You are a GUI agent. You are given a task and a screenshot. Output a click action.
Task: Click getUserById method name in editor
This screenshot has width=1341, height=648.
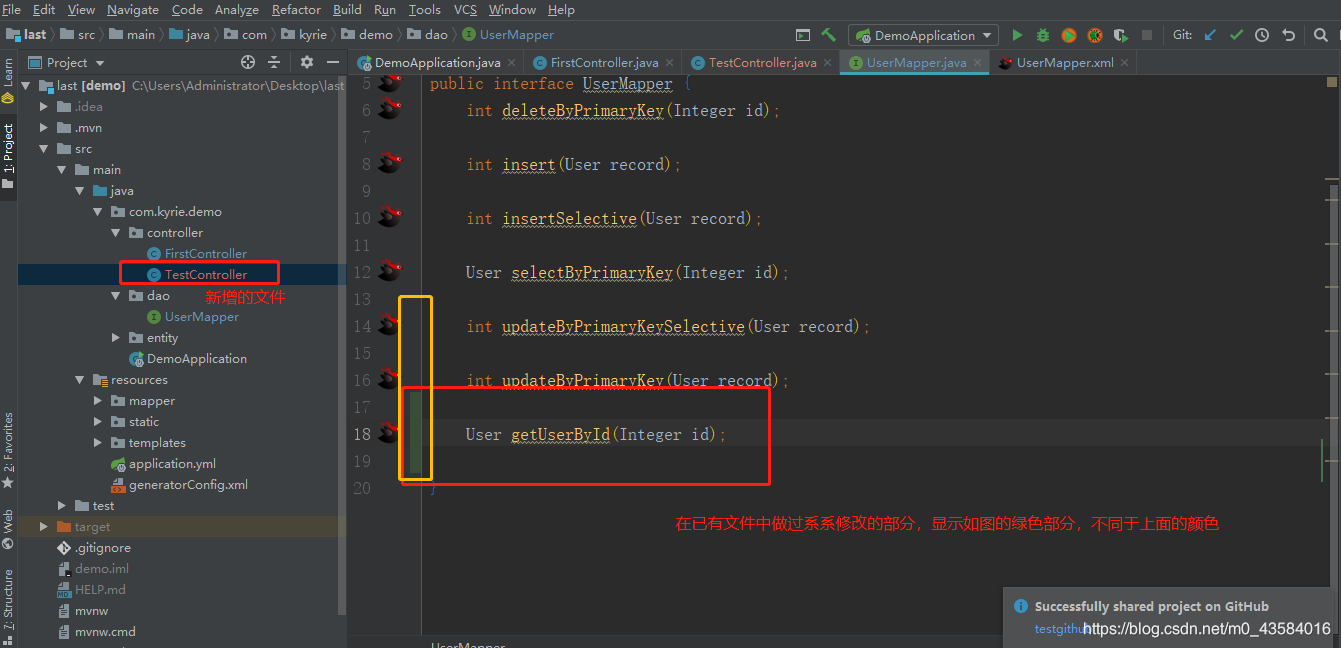pos(560,434)
